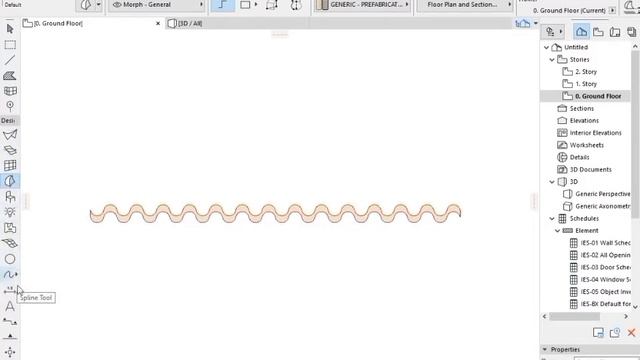Viewport: 640px width, 360px height.
Task: Select Interior Elevations in Navigator
Action: (596, 133)
